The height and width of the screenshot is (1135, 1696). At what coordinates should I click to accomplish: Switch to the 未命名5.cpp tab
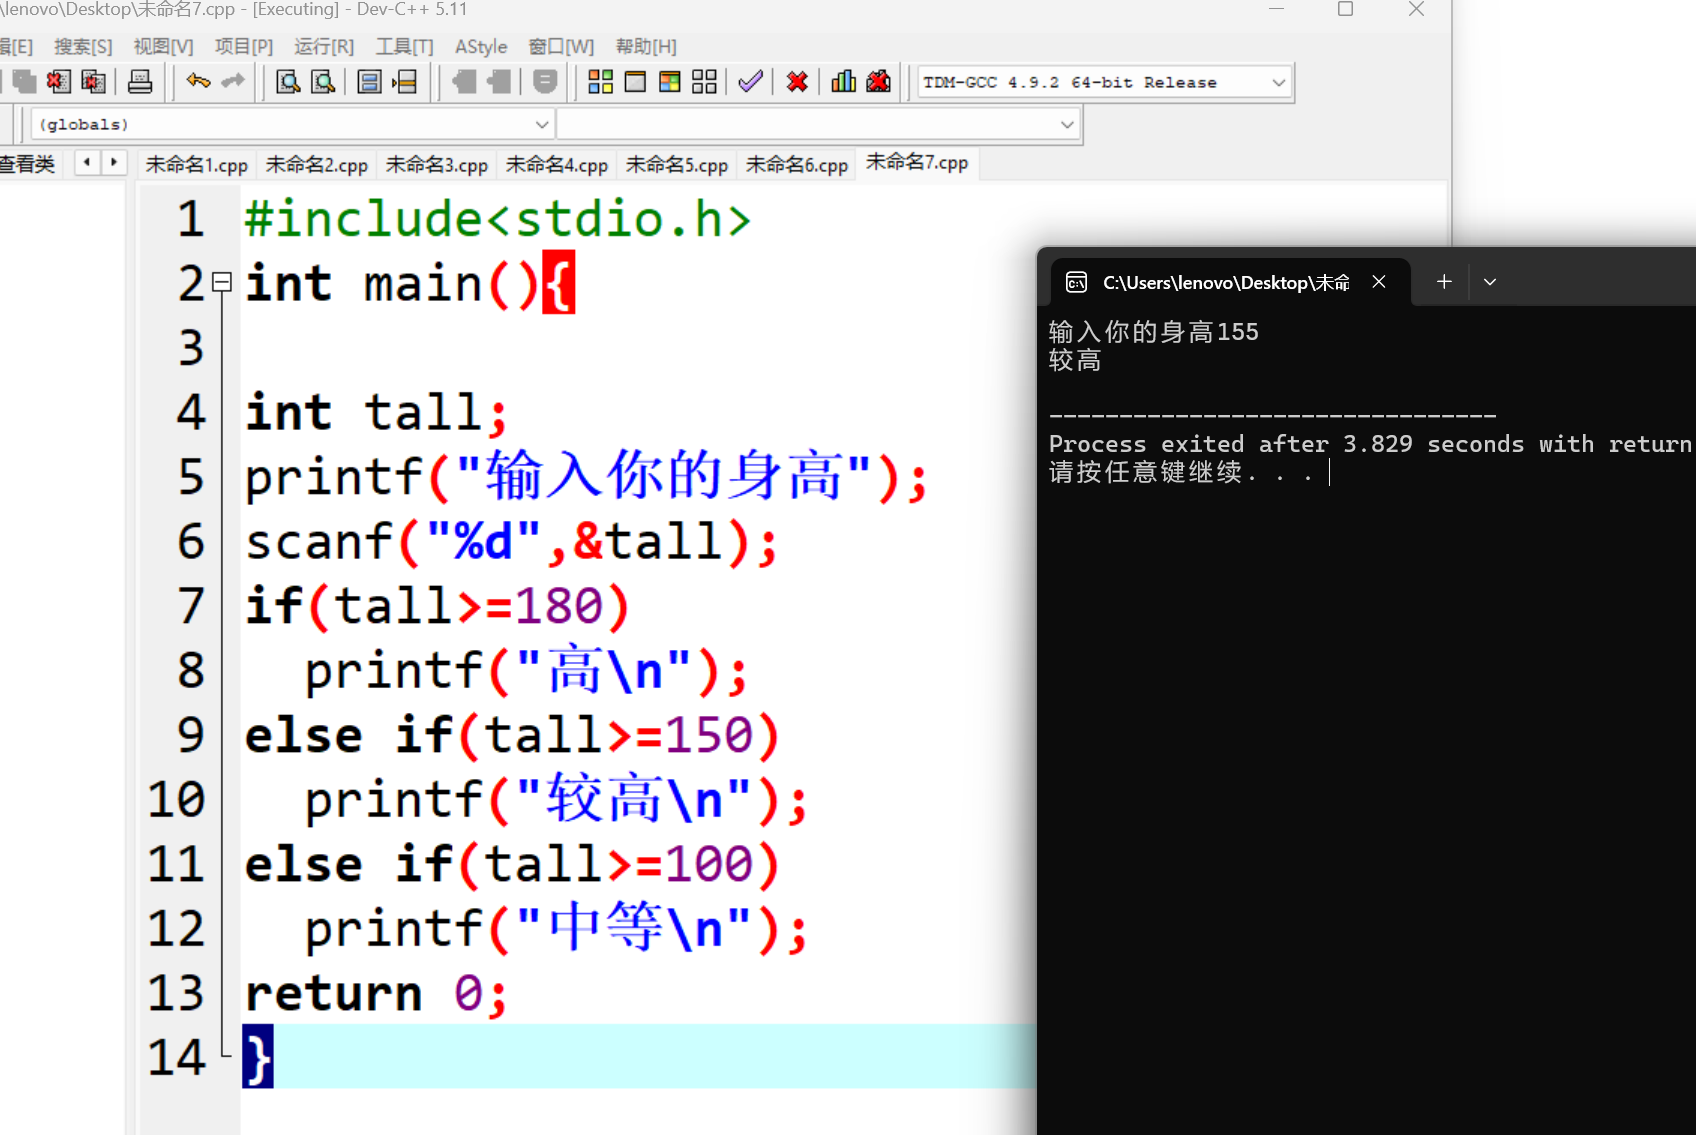coord(677,165)
